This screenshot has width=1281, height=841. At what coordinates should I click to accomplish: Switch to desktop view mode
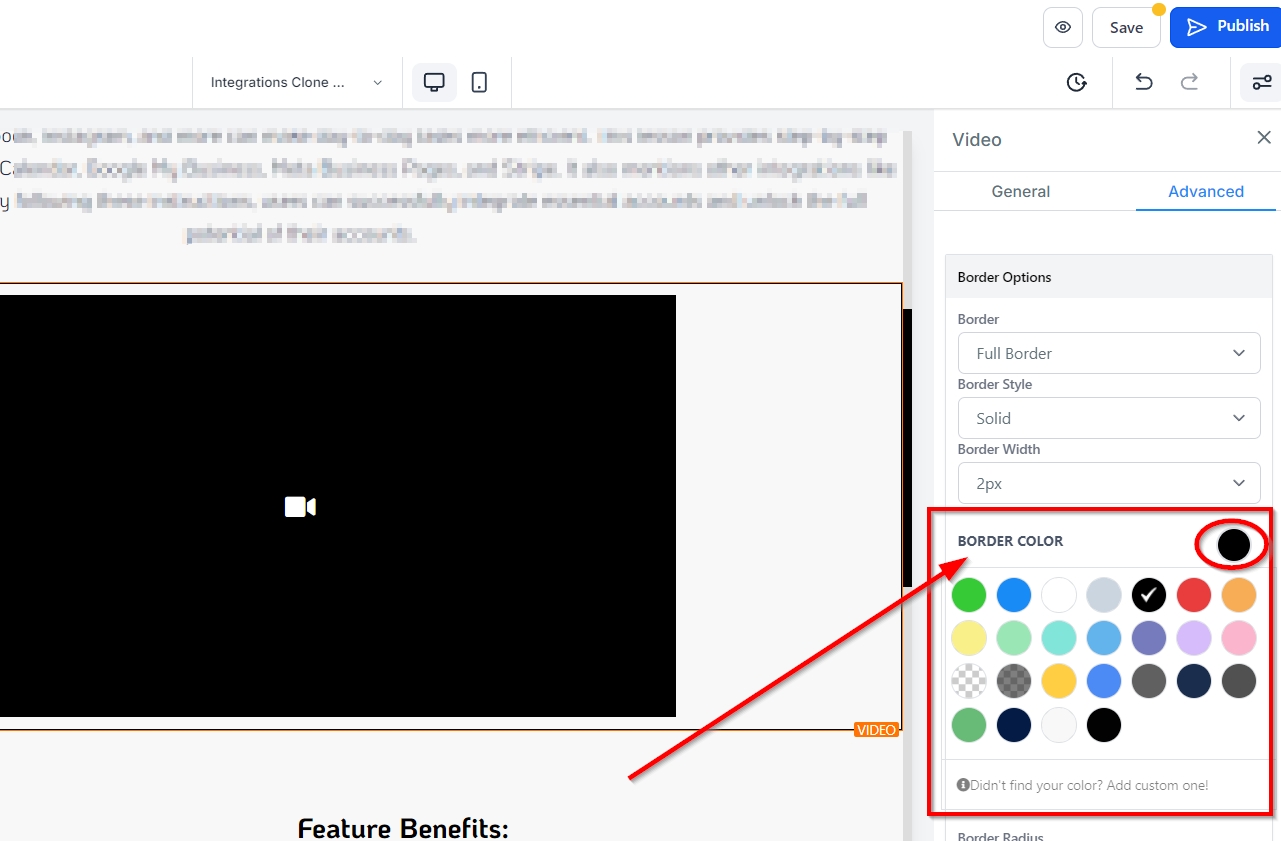point(434,83)
